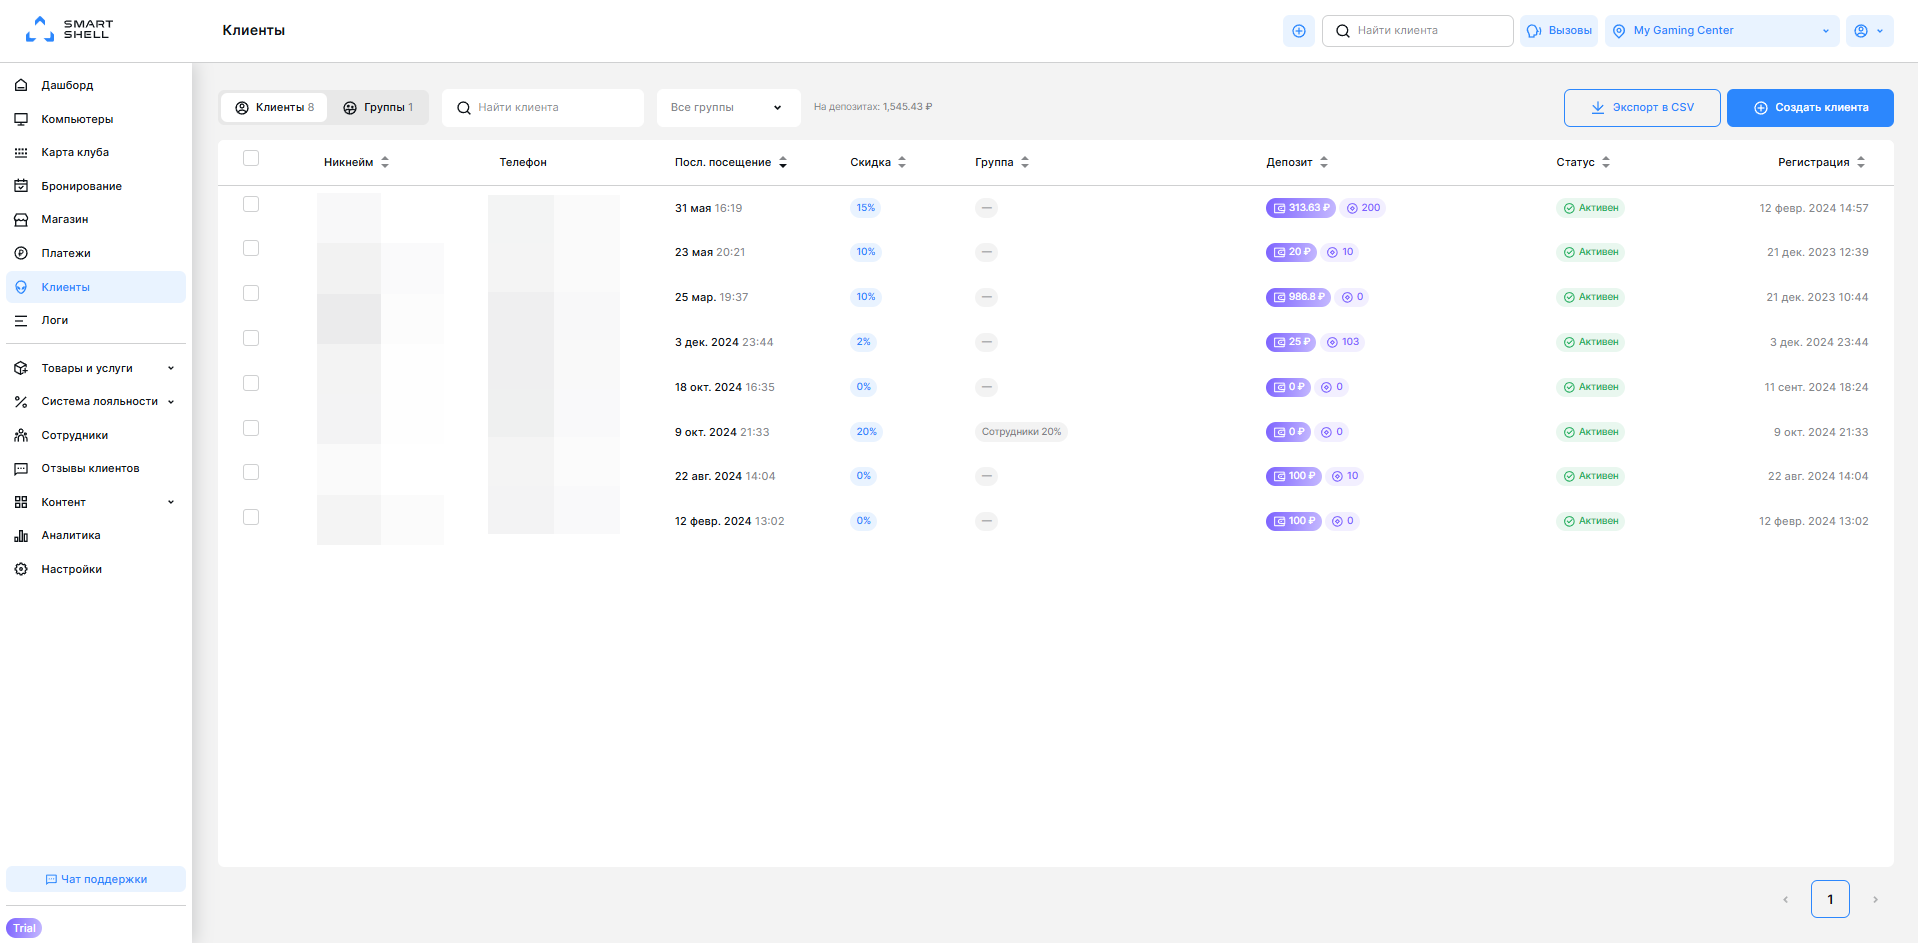Click the Аналитика chart icon

pos(21,536)
